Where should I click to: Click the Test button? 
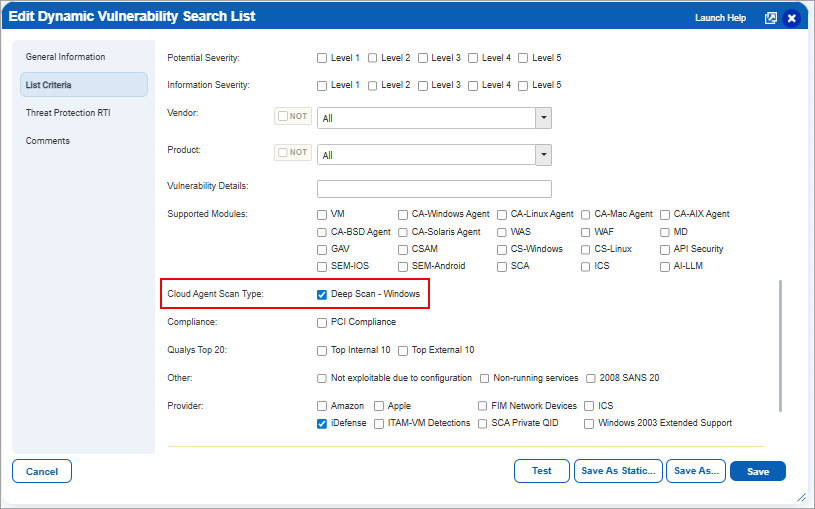pos(542,471)
